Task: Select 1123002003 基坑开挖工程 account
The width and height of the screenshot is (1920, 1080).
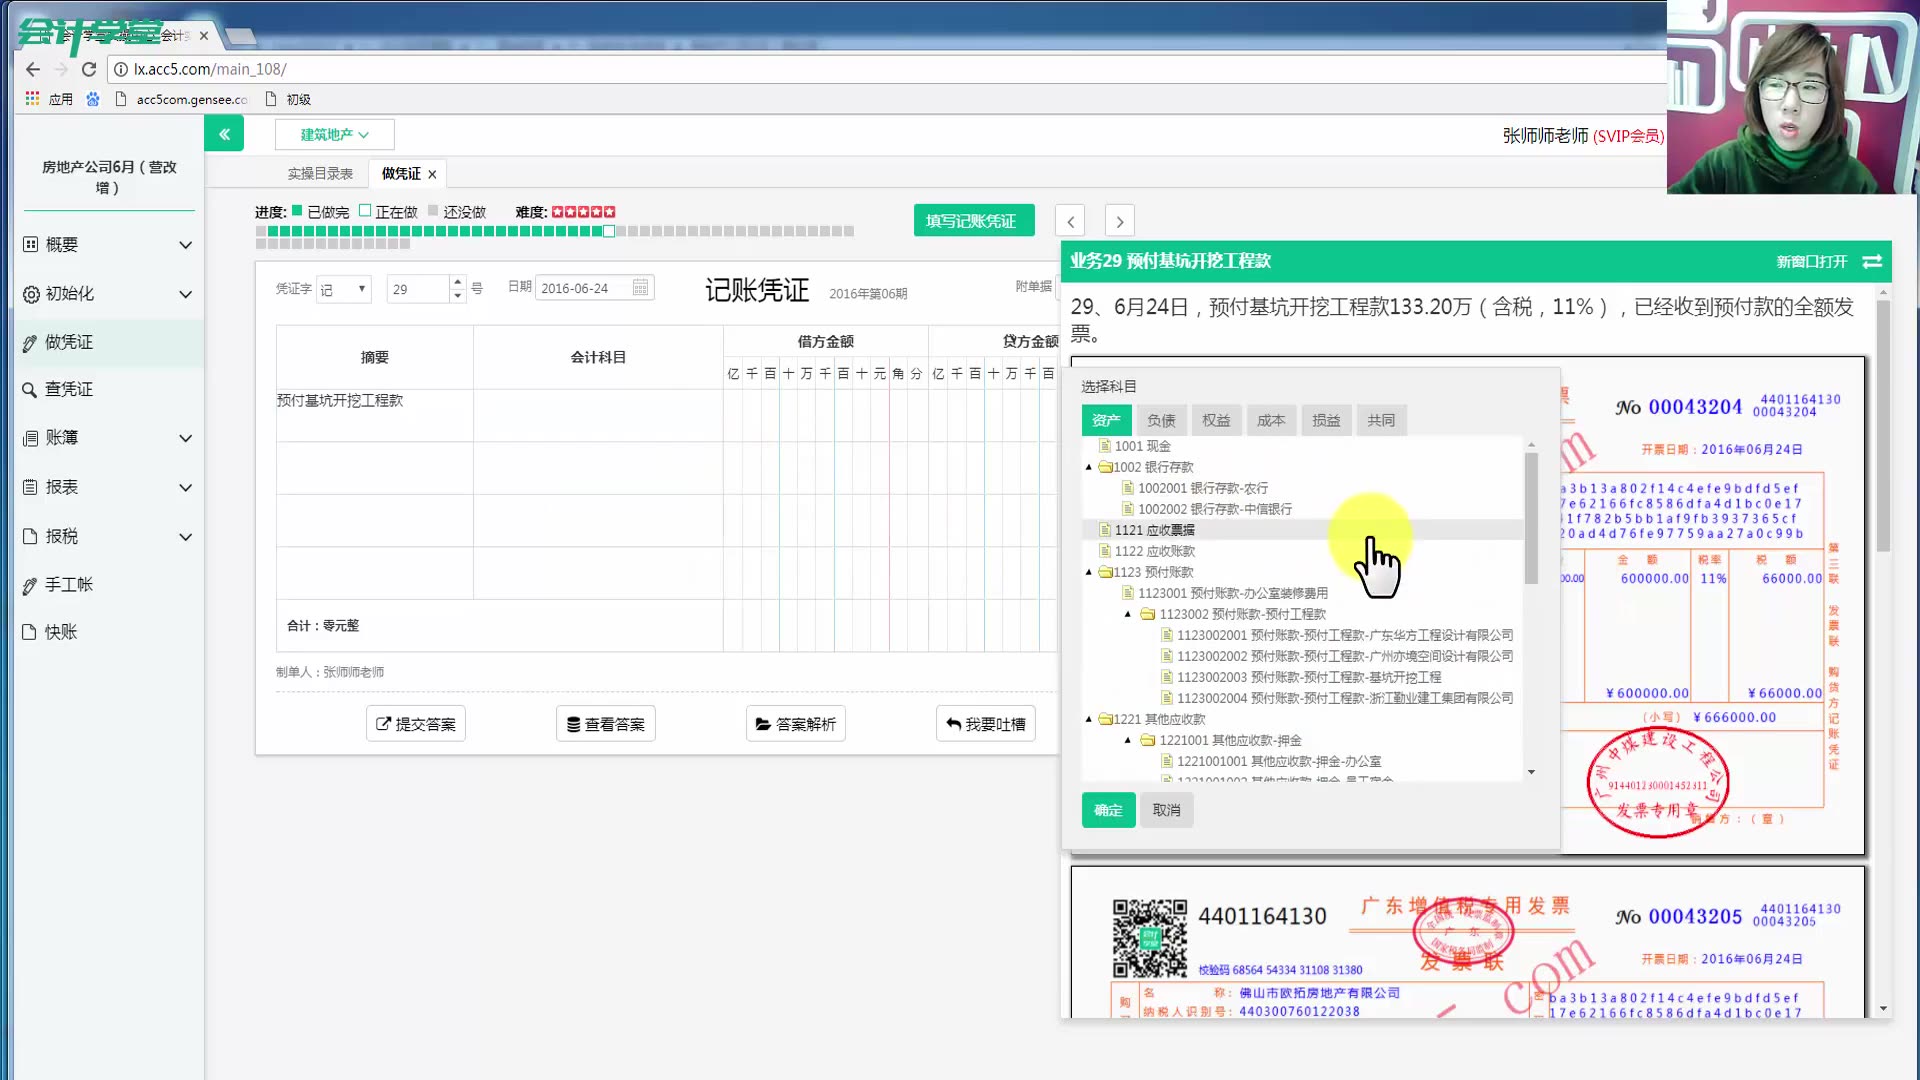Action: (1308, 677)
